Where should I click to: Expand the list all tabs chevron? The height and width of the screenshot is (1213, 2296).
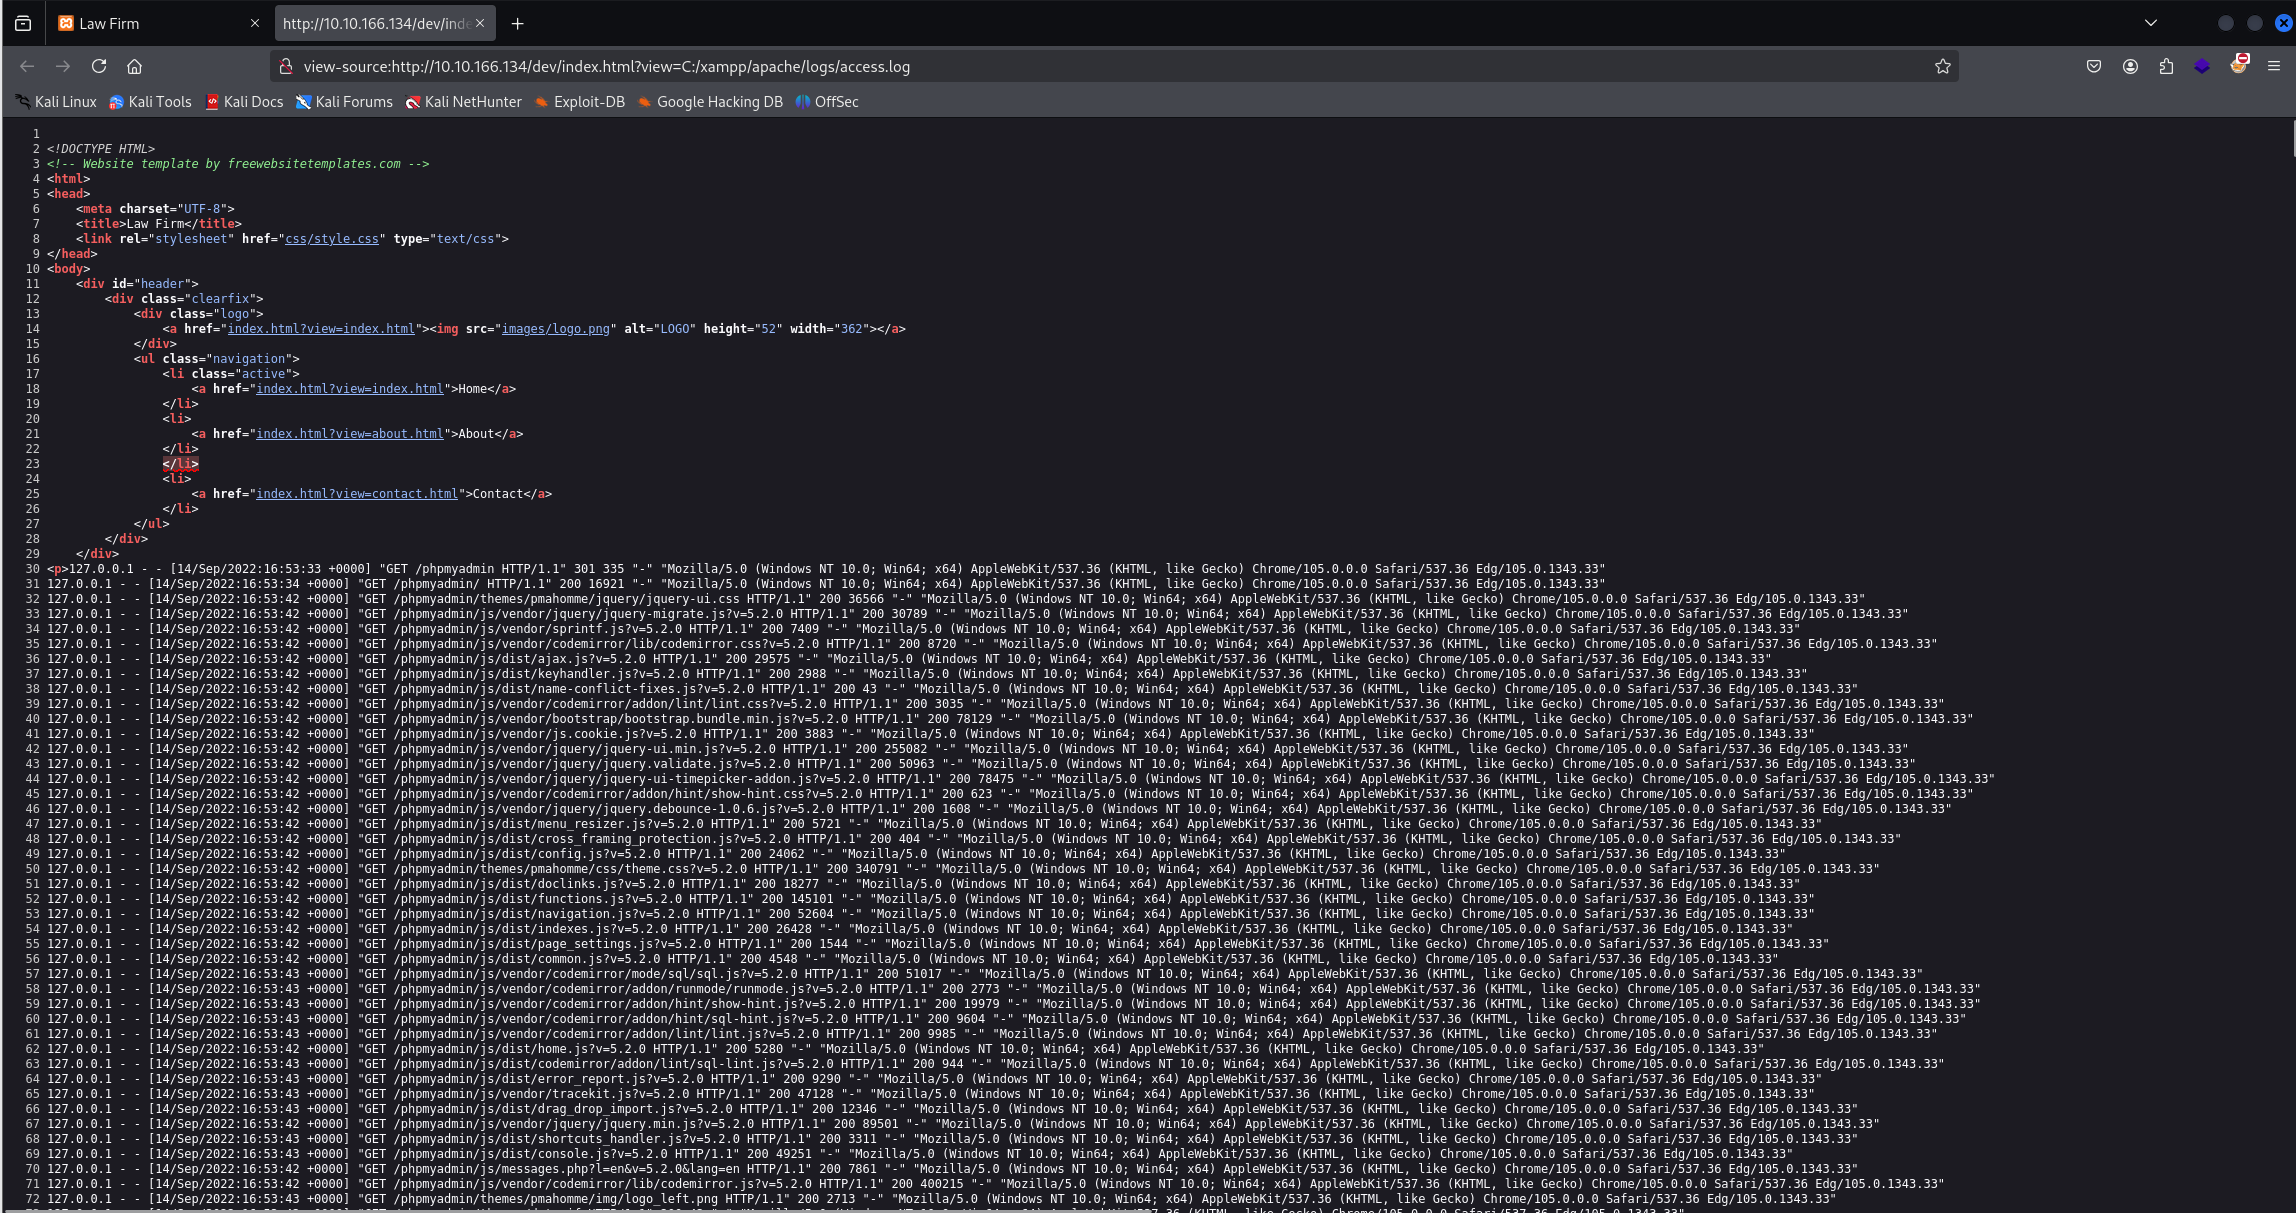pos(2151,23)
